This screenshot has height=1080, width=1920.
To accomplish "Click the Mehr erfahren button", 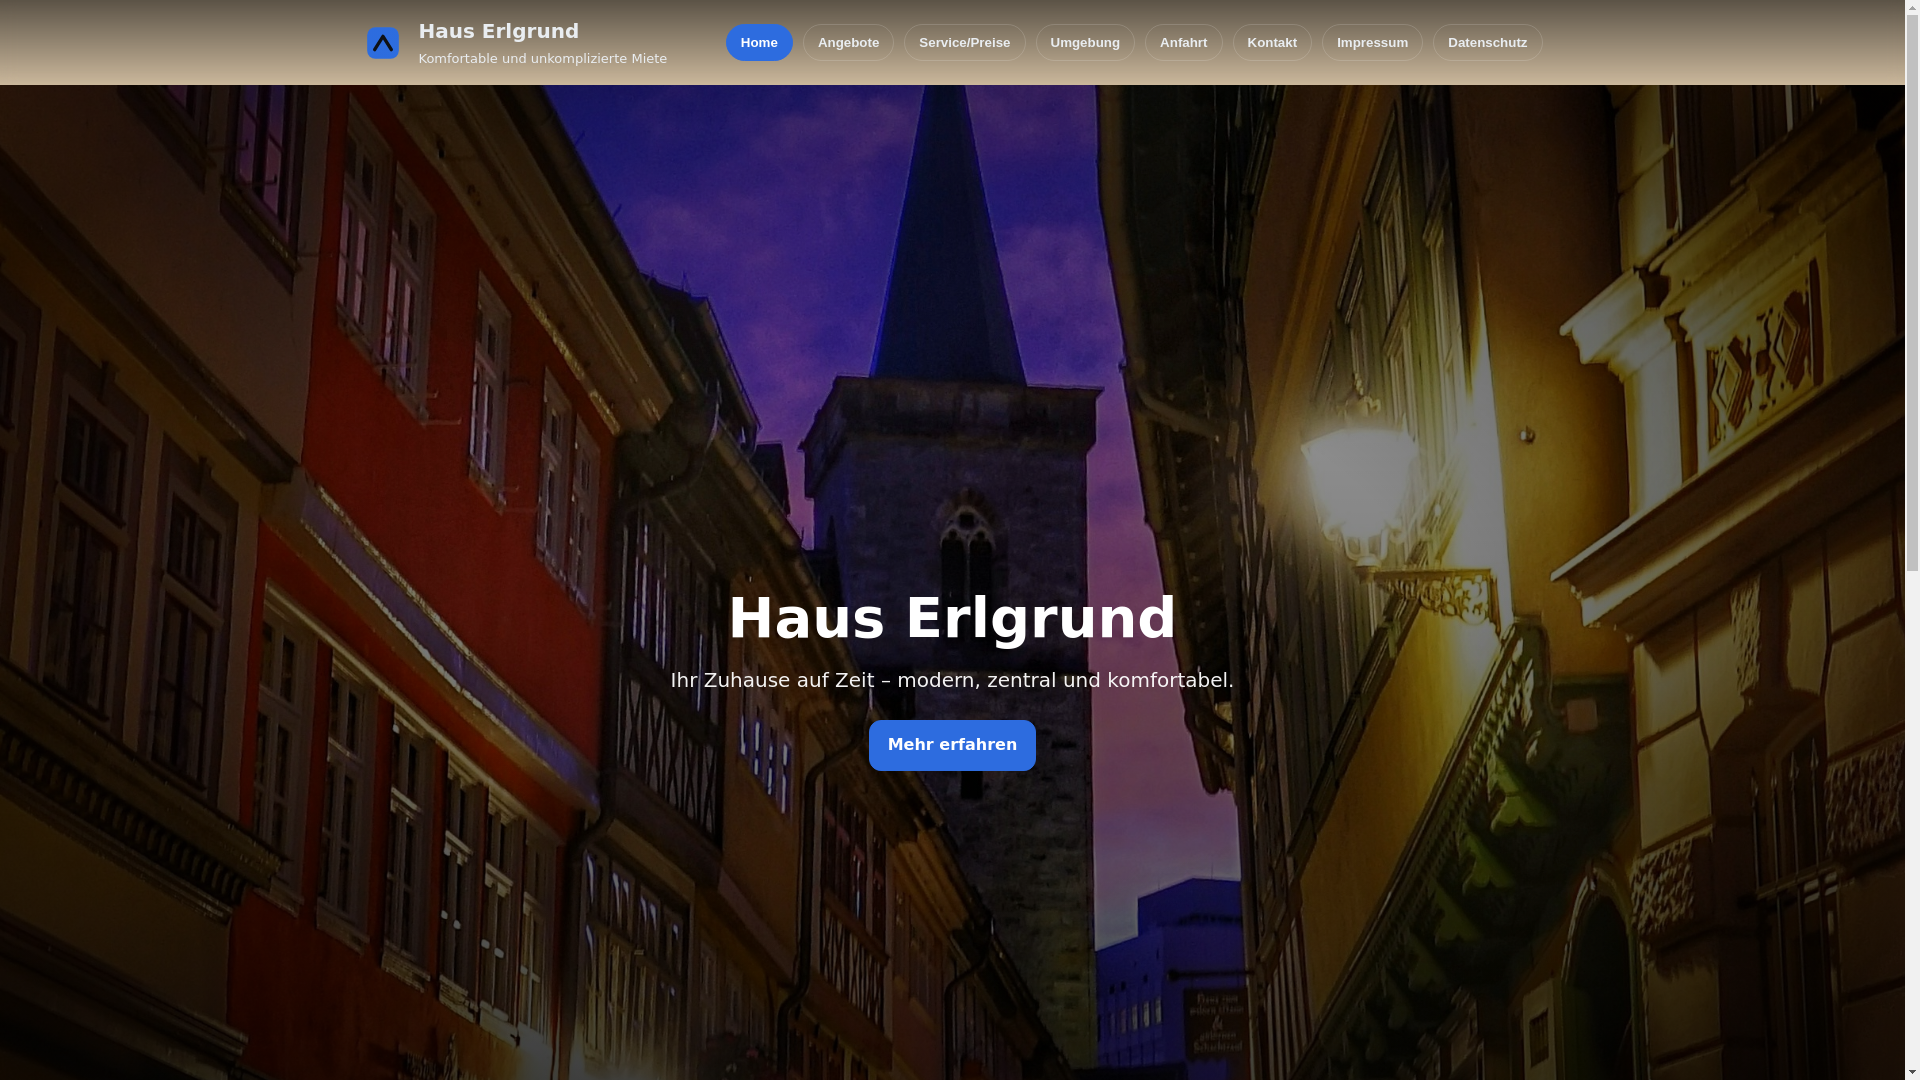I will point(952,745).
